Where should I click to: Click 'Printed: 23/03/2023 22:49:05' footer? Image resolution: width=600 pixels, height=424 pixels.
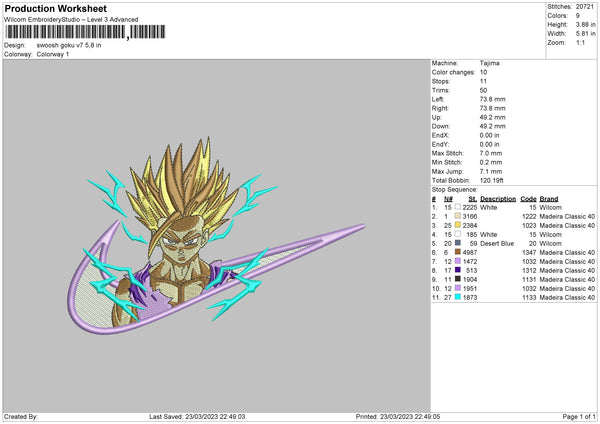click(398, 416)
